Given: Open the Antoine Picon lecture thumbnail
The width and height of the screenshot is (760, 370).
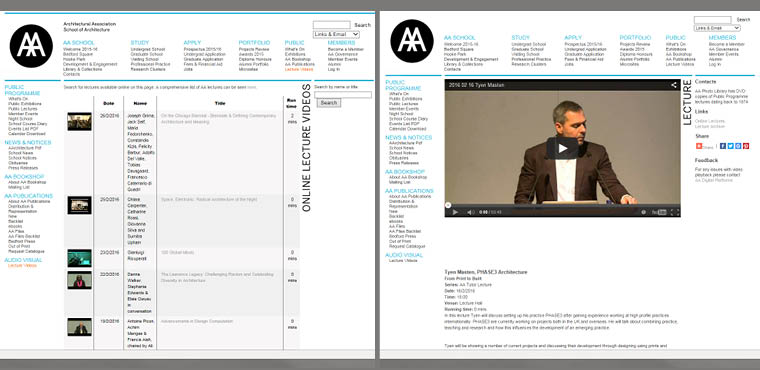Looking at the screenshot, I should pos(79,327).
